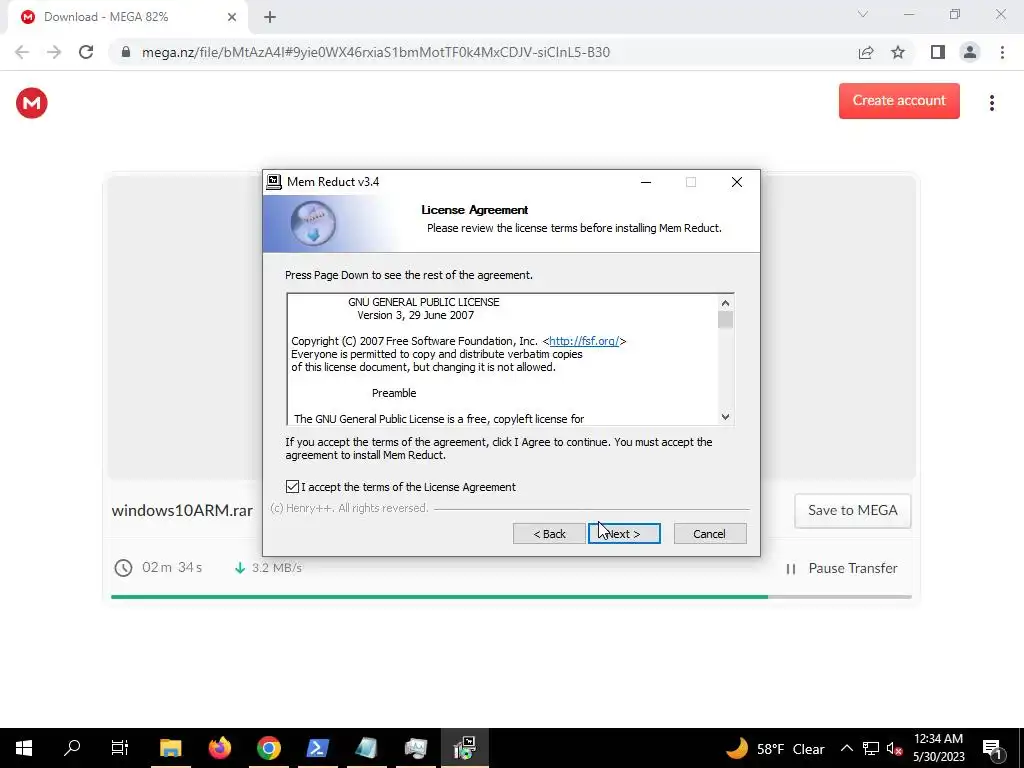1024x768 pixels.
Task: Open Task View on the taskbar
Action: pyautogui.click(x=120, y=748)
